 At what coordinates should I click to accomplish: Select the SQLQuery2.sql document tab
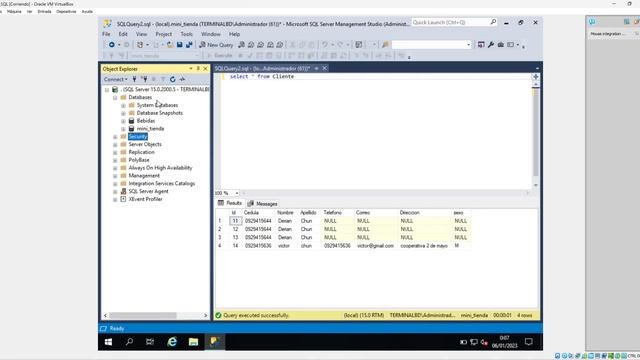pyautogui.click(x=262, y=69)
